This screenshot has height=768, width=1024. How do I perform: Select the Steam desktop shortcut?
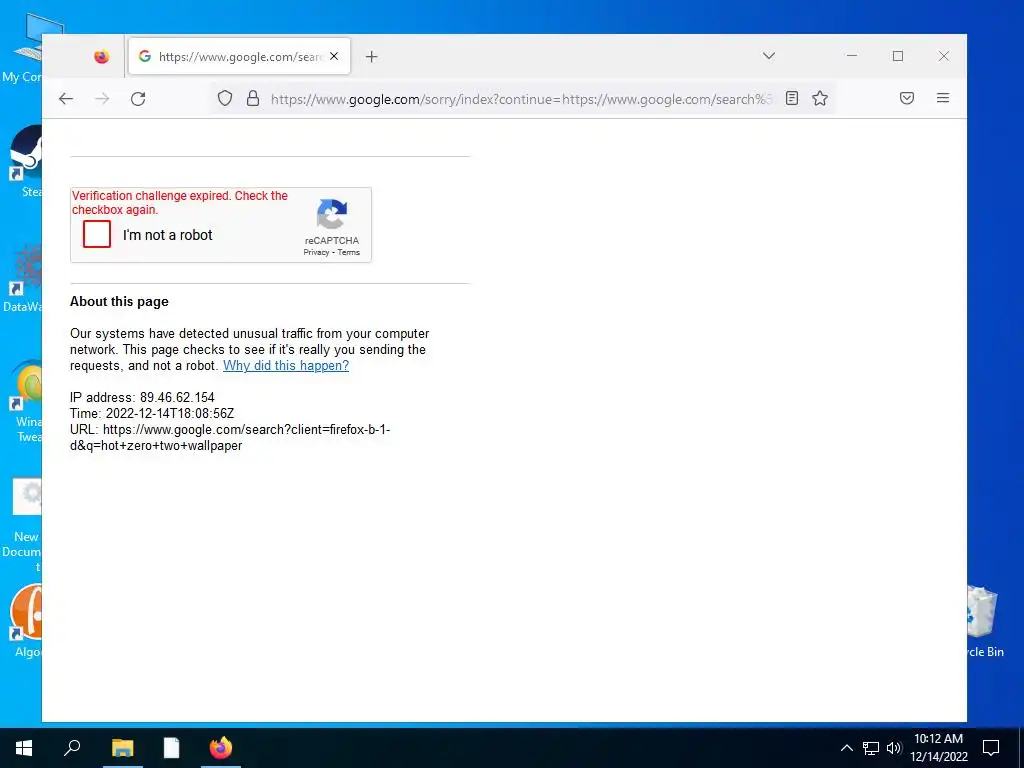[x=25, y=161]
